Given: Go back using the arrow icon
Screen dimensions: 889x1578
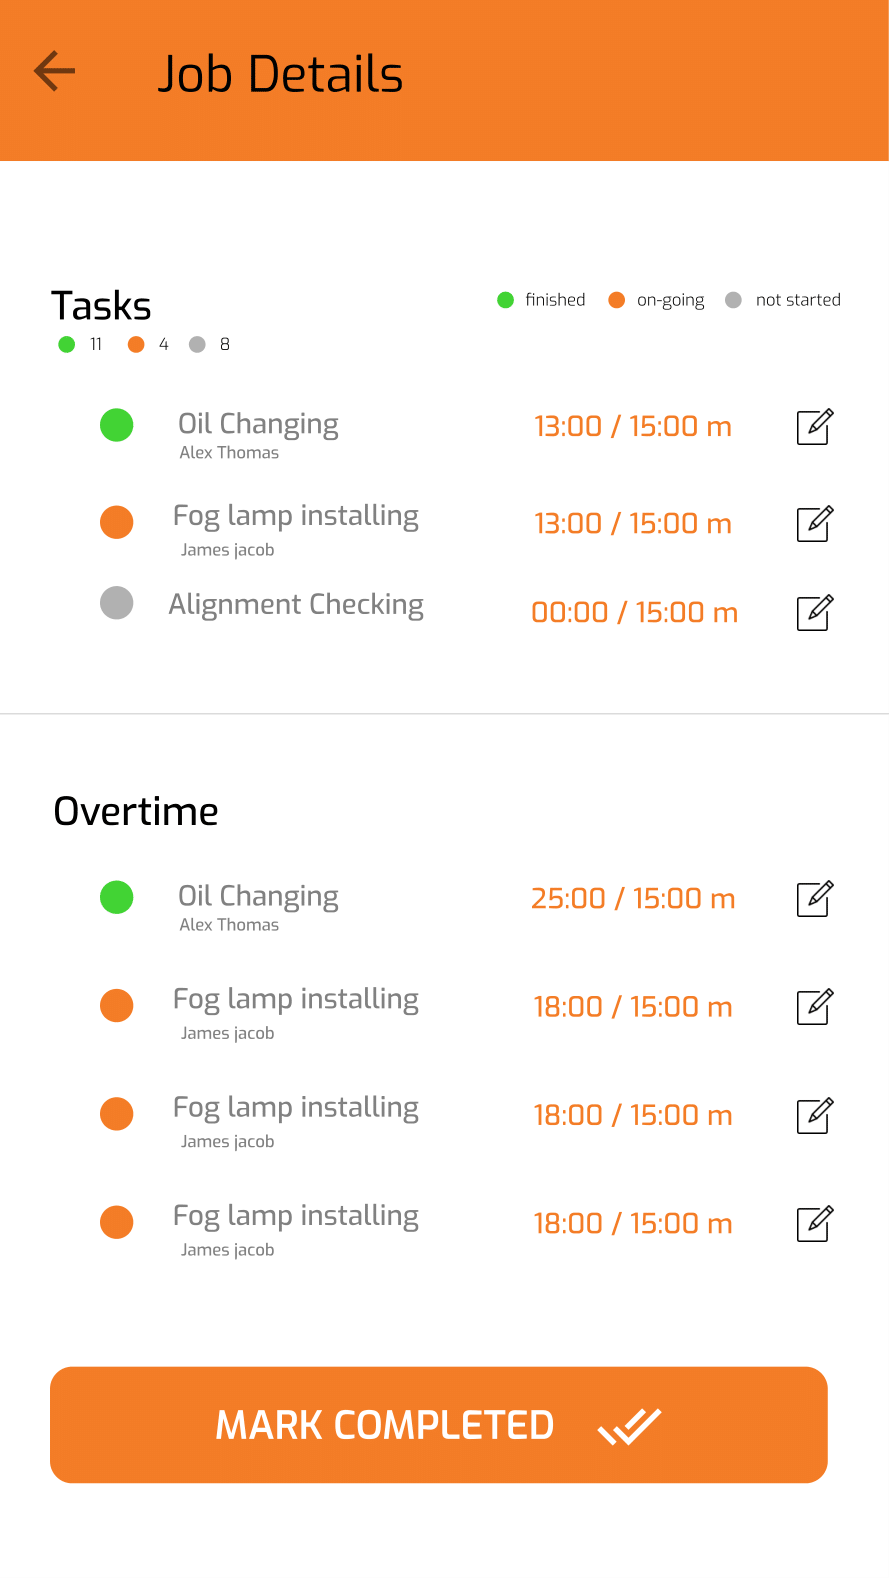Looking at the screenshot, I should [54, 72].
